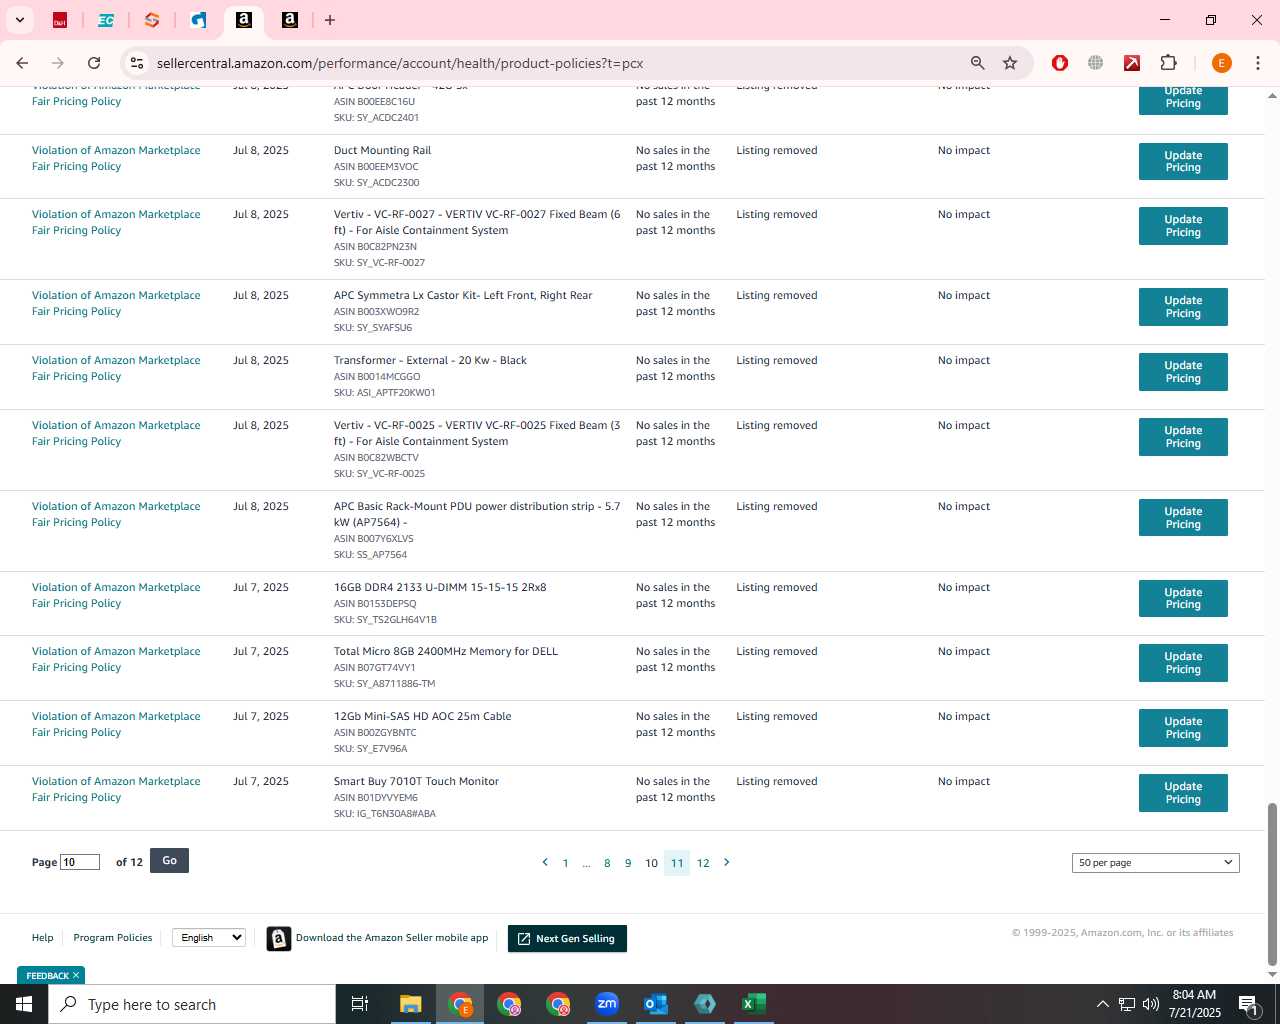Update Pricing for 12Gb Mini-SAS HD cable
Image resolution: width=1280 pixels, height=1024 pixels.
coord(1183,727)
